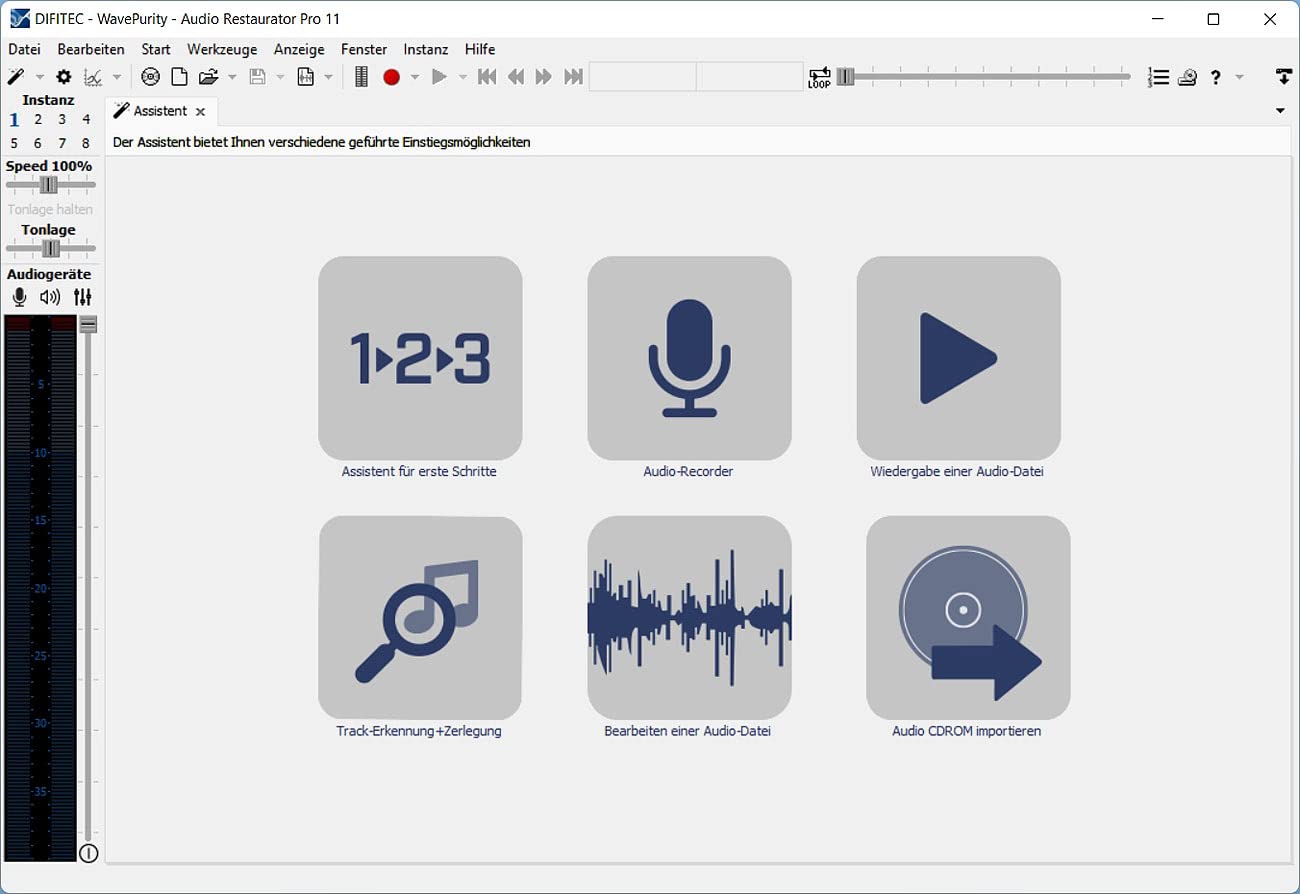Select the Assistent tab
This screenshot has height=894, width=1300.
click(x=160, y=111)
